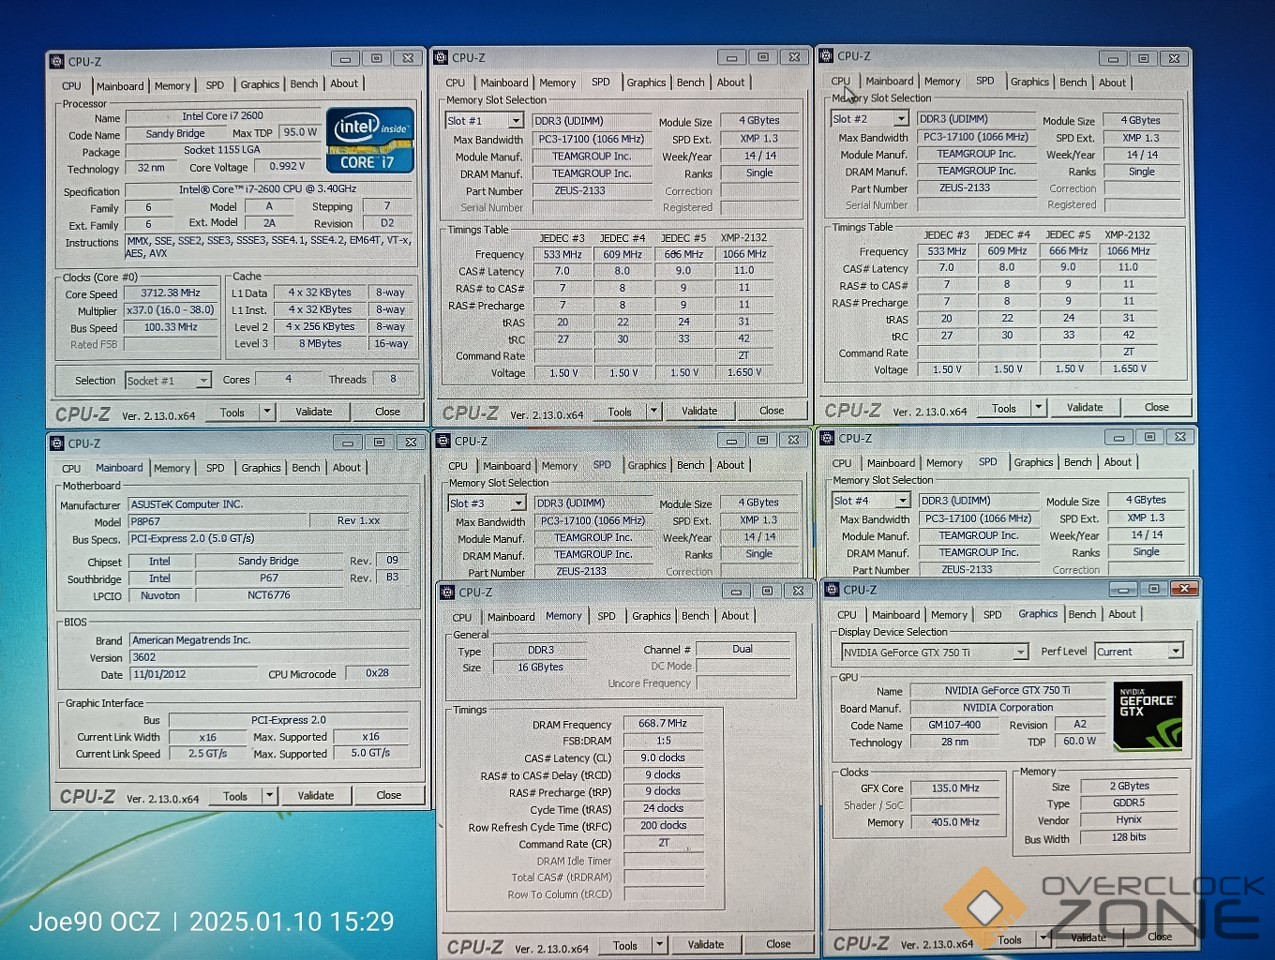The height and width of the screenshot is (960, 1275).
Task: Click the BIOS Version value 3602
Action: coord(269,658)
